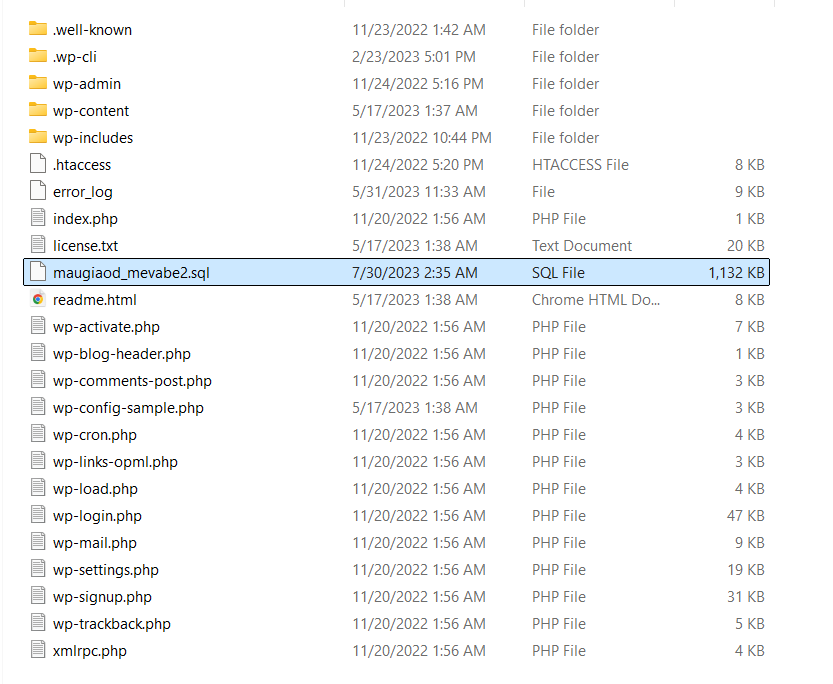Click the wp-login.php file icon
This screenshot has width=833, height=684.
click(38, 516)
